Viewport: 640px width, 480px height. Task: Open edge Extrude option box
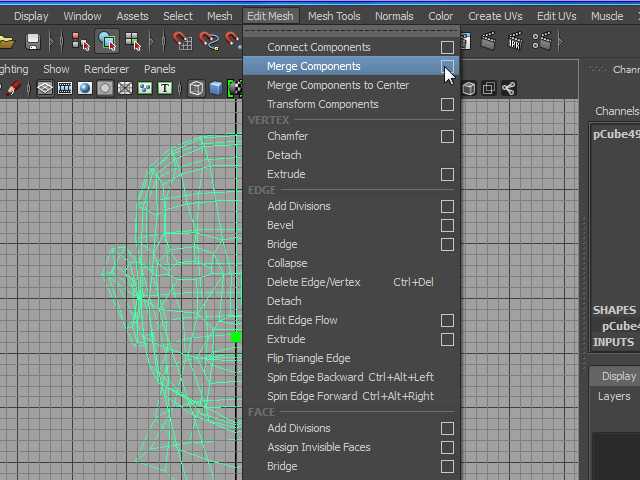[447, 340]
